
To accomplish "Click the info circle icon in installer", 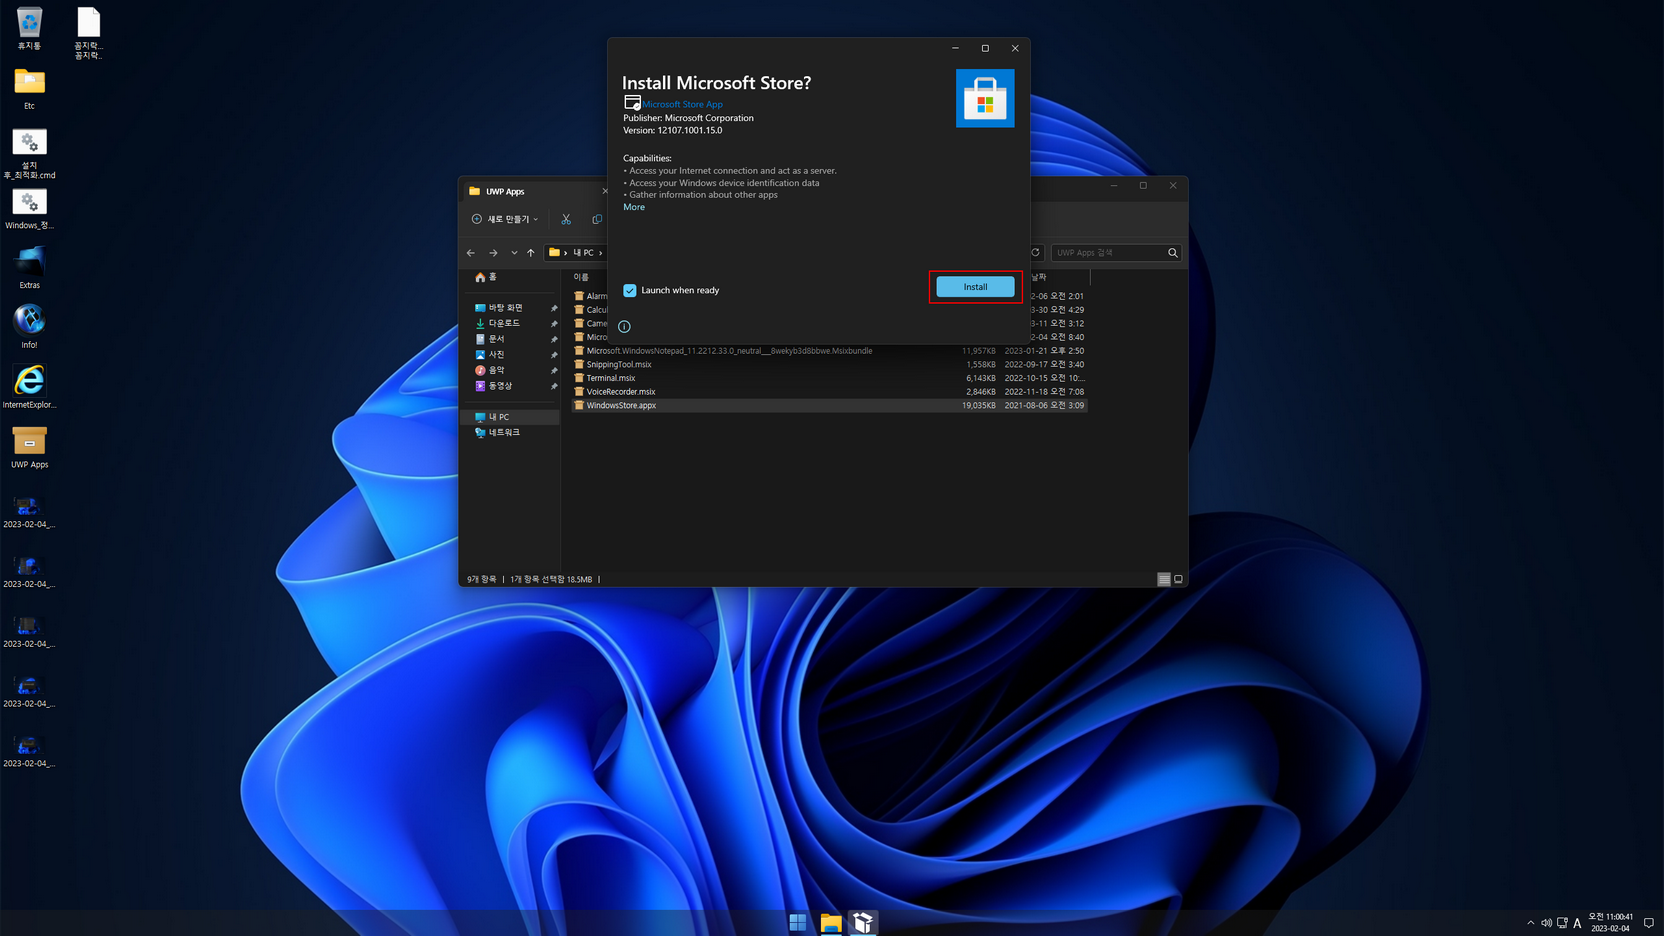I will pos(624,326).
